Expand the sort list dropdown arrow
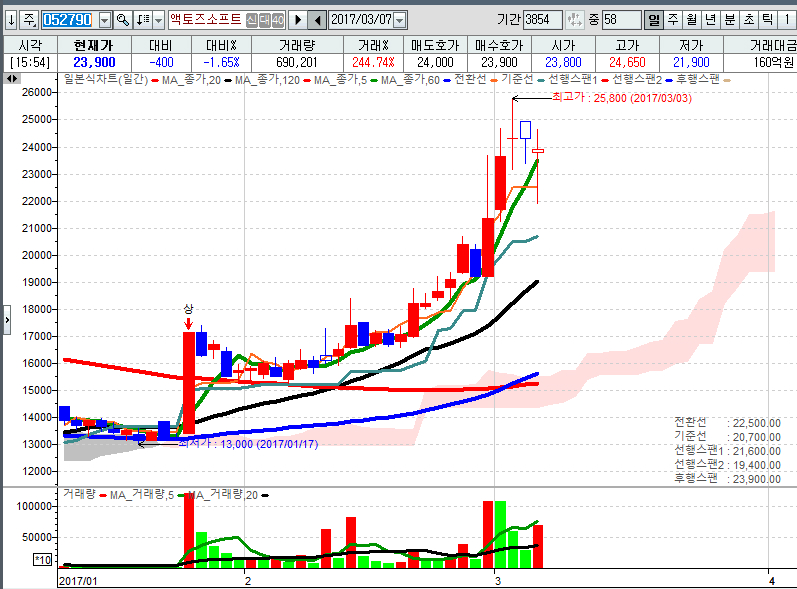 158,19
